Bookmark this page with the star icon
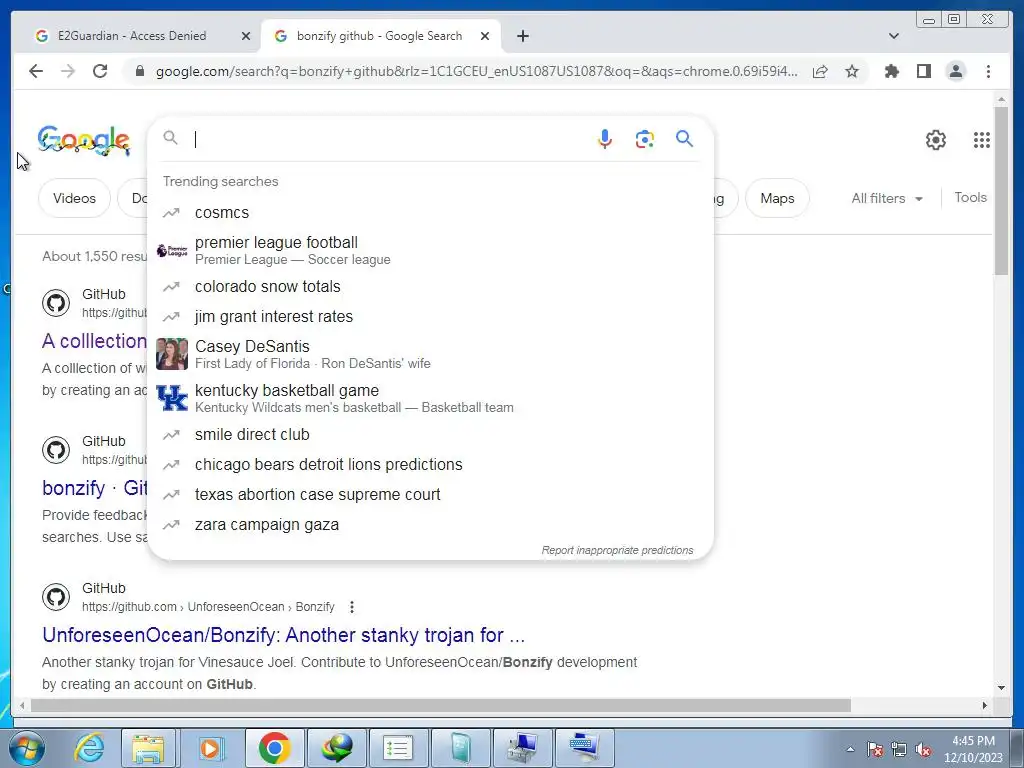 tap(852, 71)
